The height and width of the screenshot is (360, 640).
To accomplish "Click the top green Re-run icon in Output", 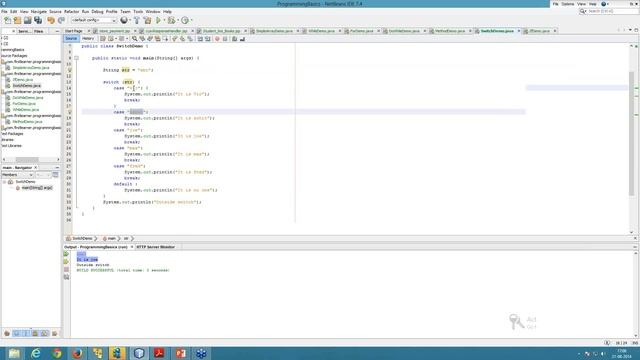I will 66,254.
